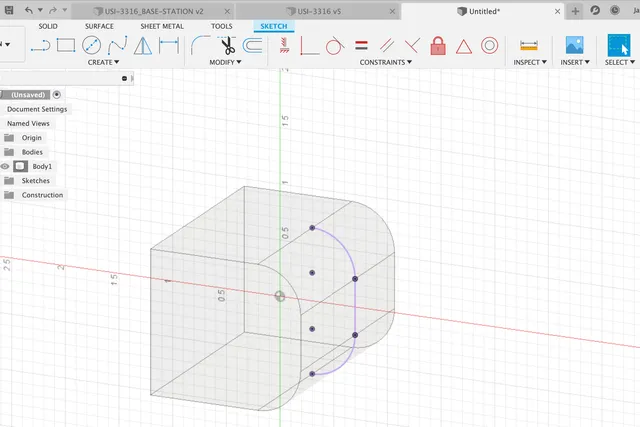Apply the Equal constraint
The height and width of the screenshot is (427, 640).
click(x=361, y=45)
